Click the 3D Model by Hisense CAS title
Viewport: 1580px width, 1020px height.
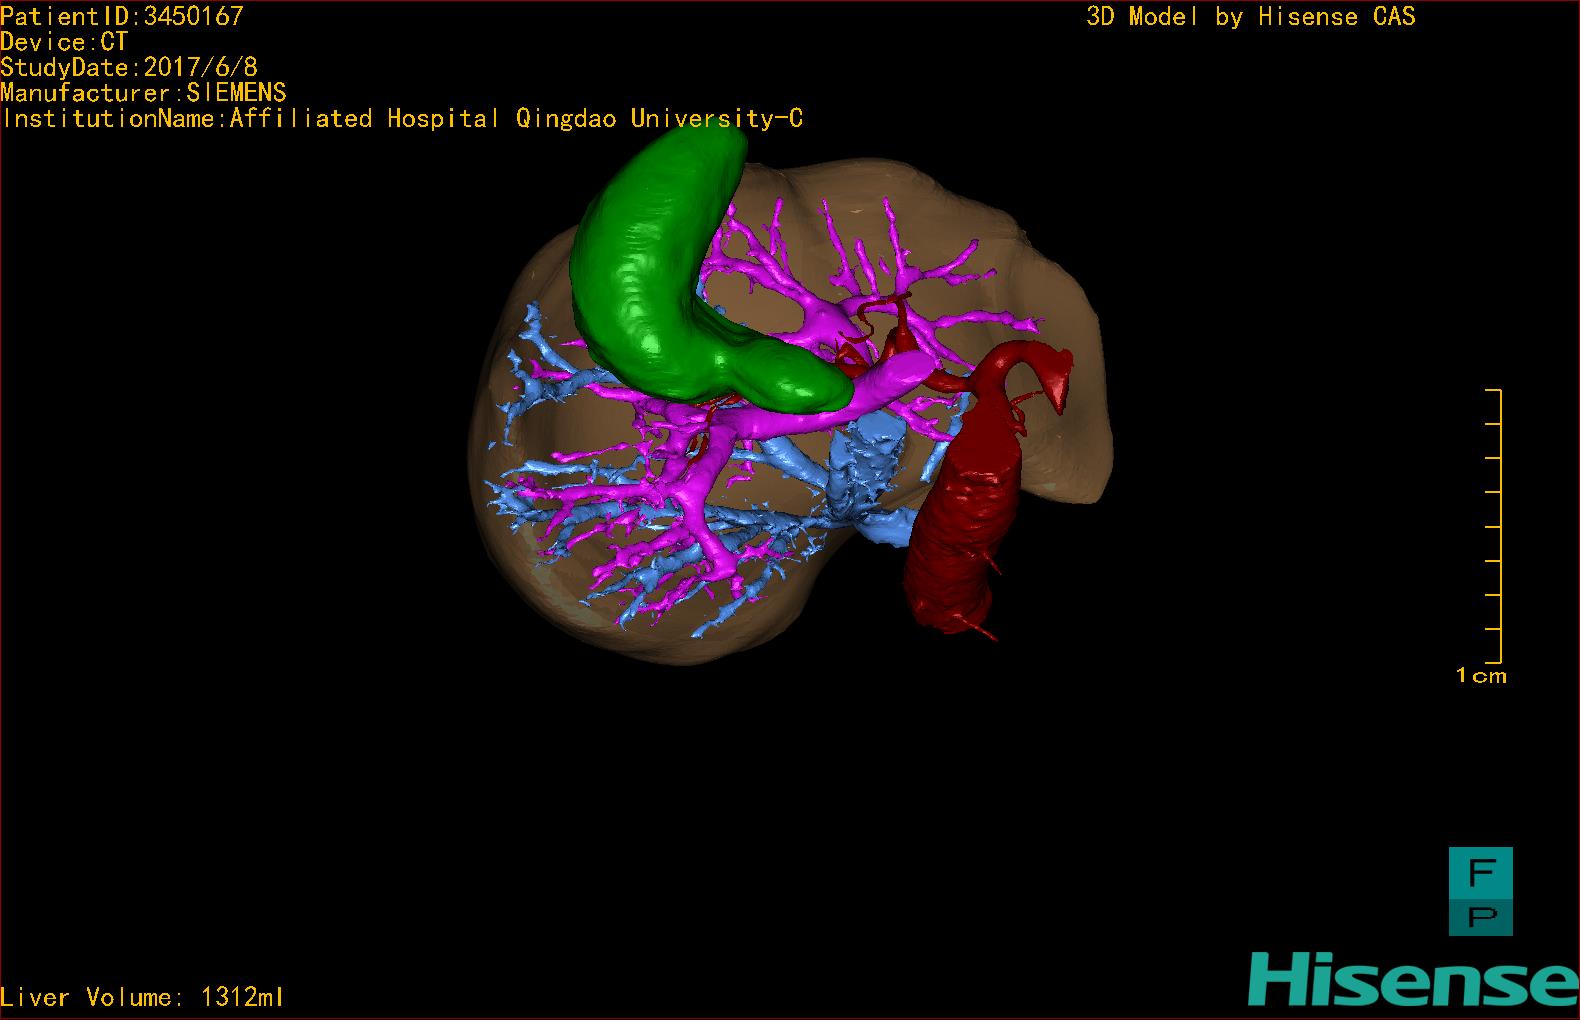1250,16
